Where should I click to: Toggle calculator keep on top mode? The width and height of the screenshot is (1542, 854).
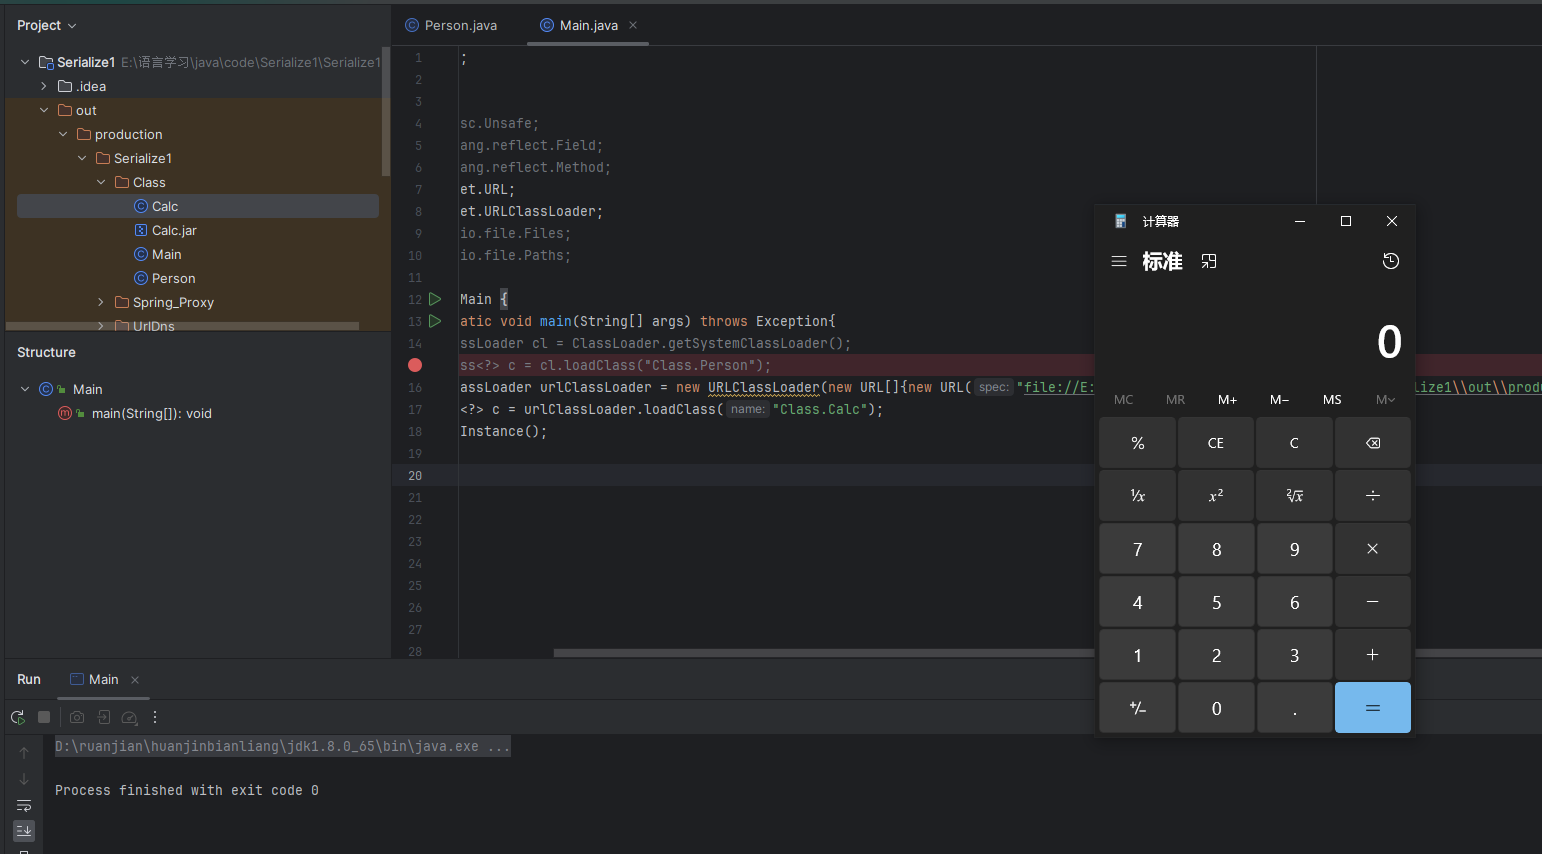1209,261
